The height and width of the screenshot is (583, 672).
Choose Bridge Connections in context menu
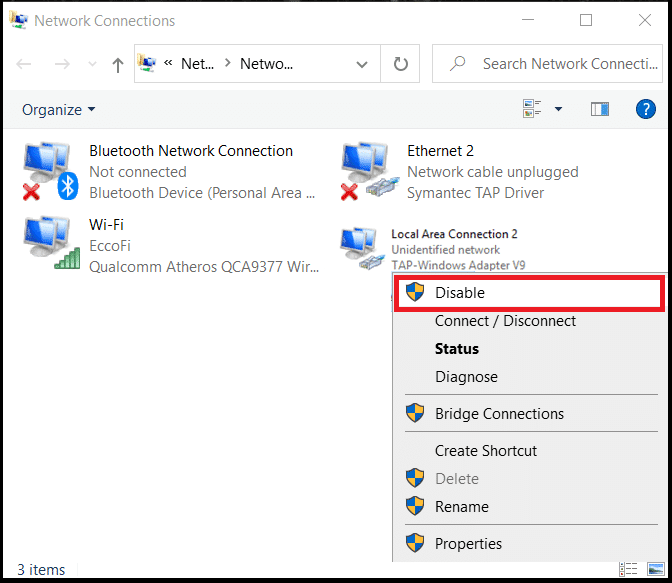pos(529,414)
